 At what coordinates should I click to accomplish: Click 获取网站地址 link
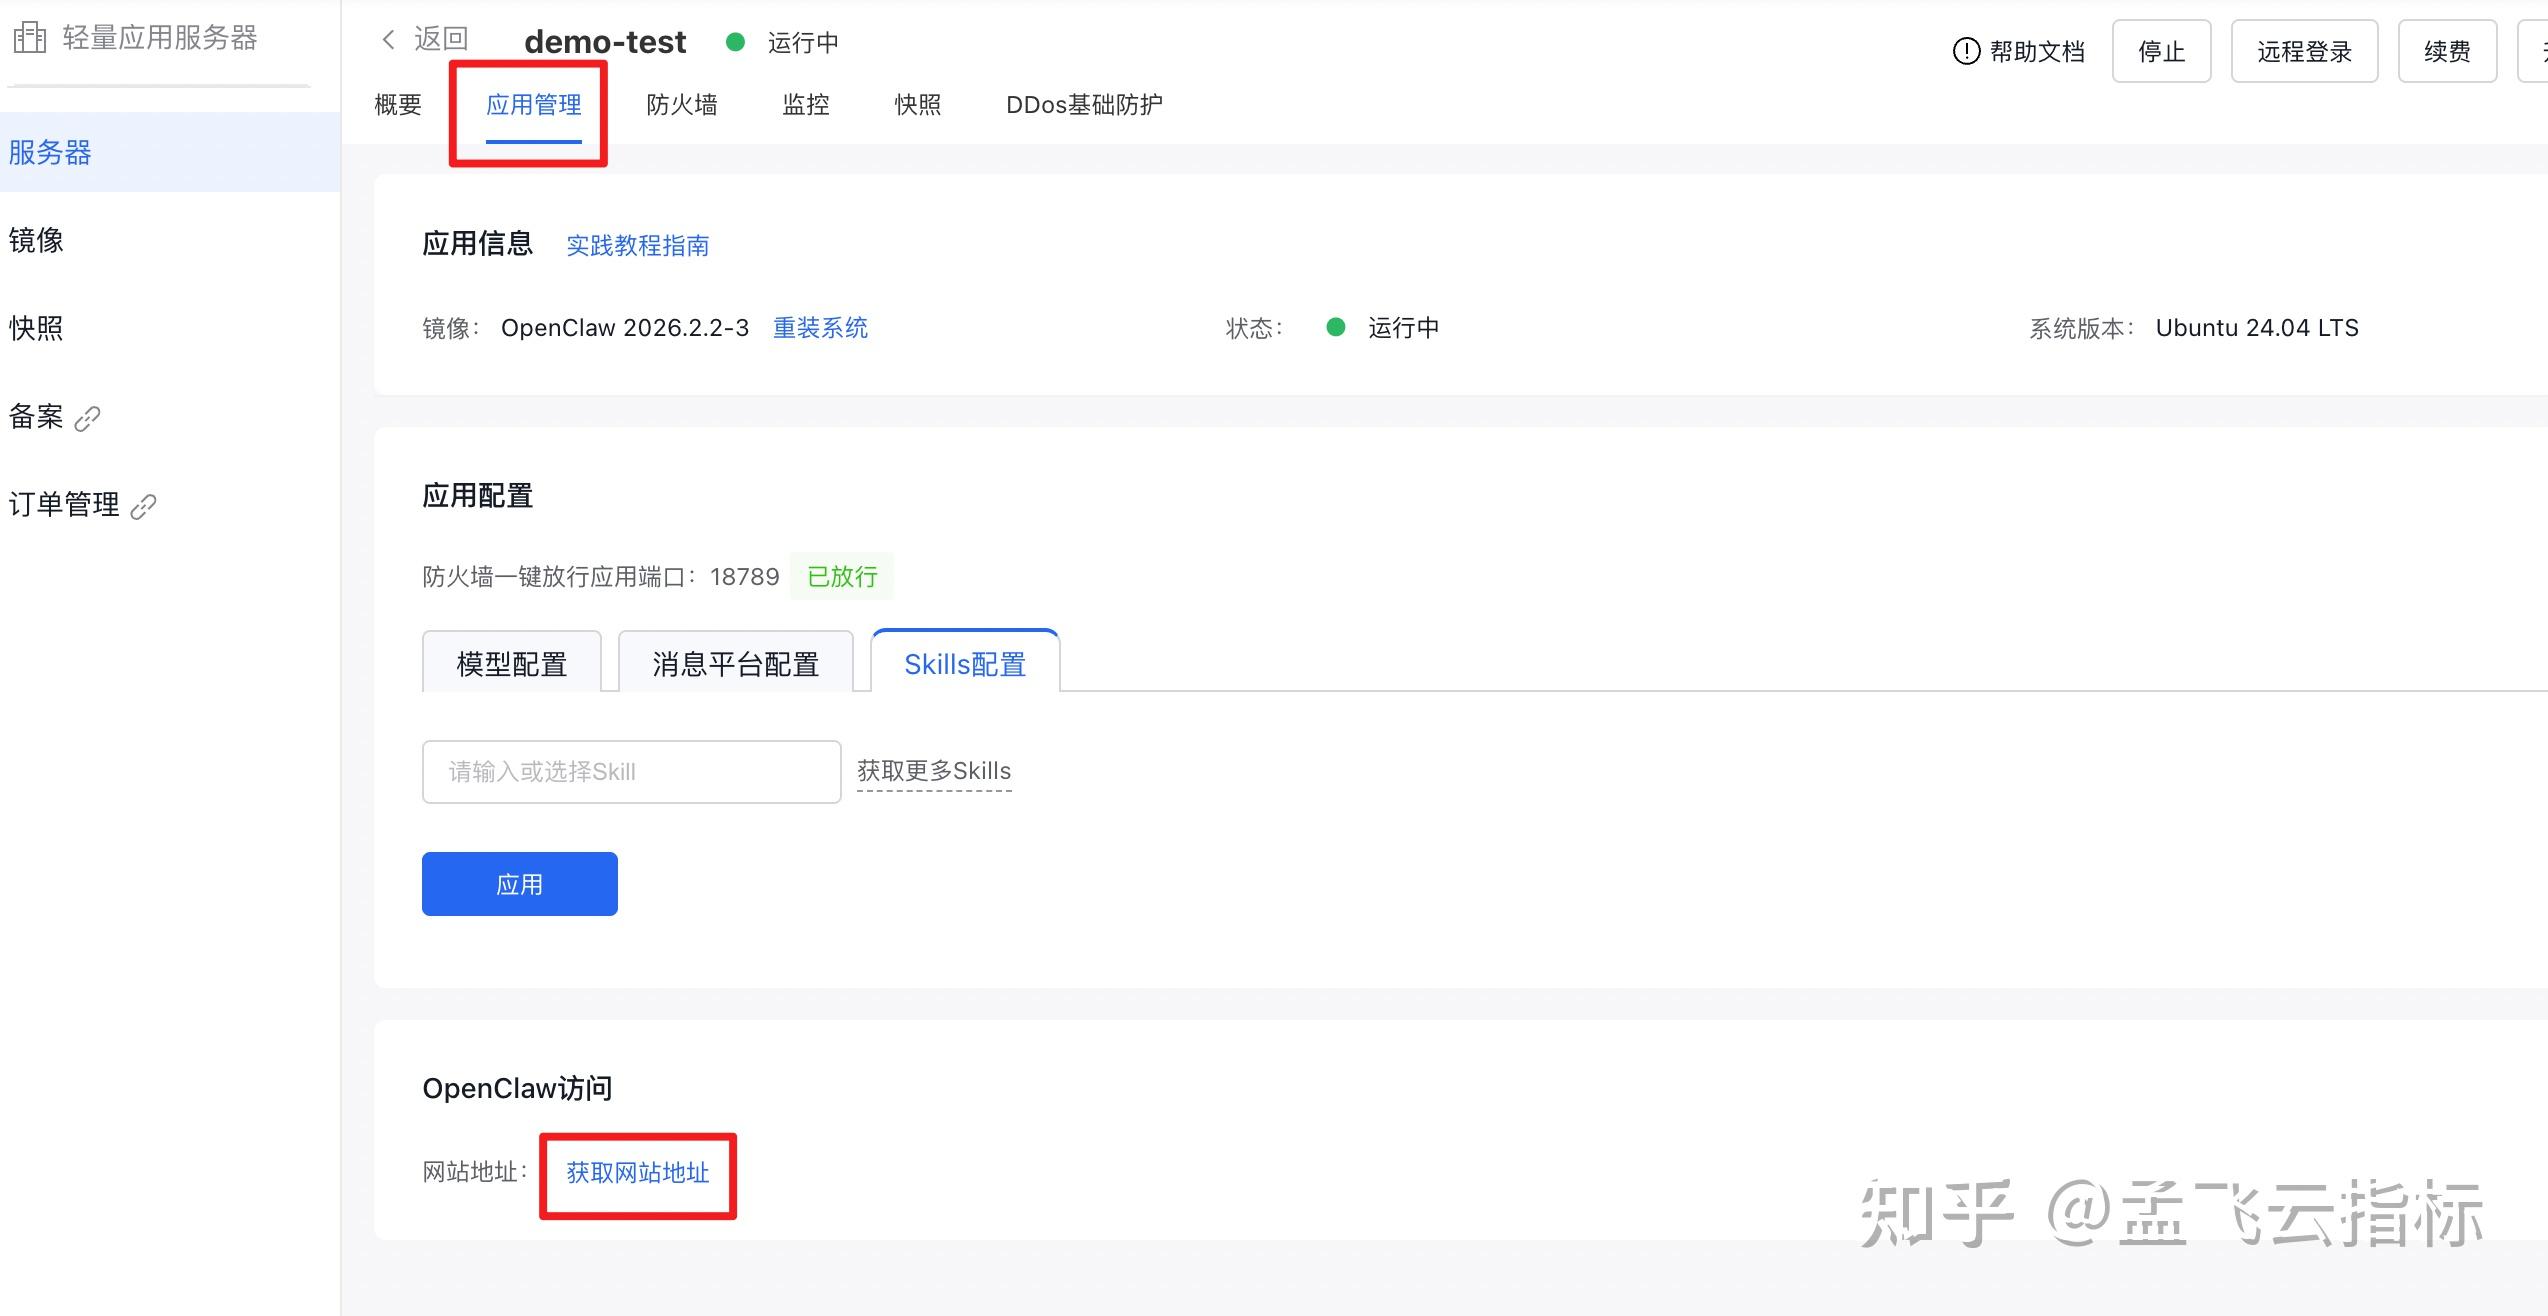point(637,1172)
